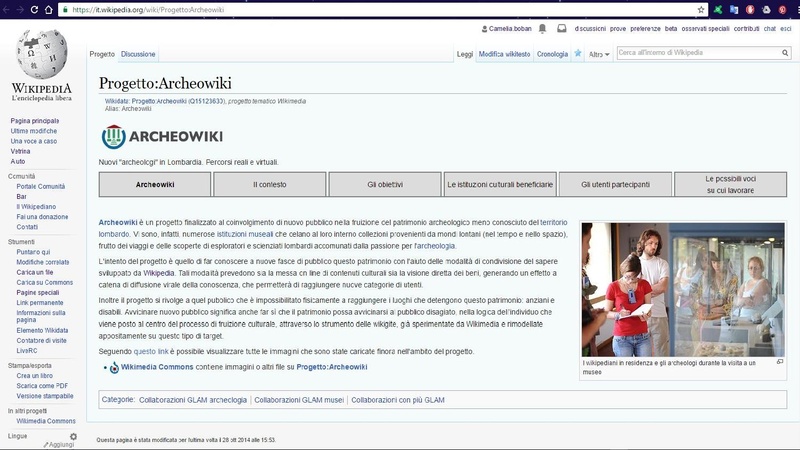Viewport: 800px width, 450px height.
Task: Open category Collaborazioni con più GLAM
Action: point(397,400)
